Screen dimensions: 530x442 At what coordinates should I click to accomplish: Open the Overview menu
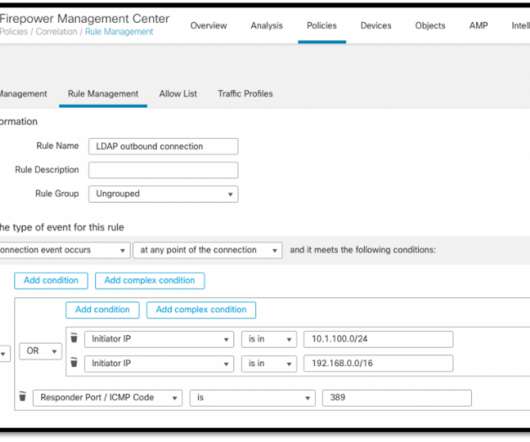point(209,26)
